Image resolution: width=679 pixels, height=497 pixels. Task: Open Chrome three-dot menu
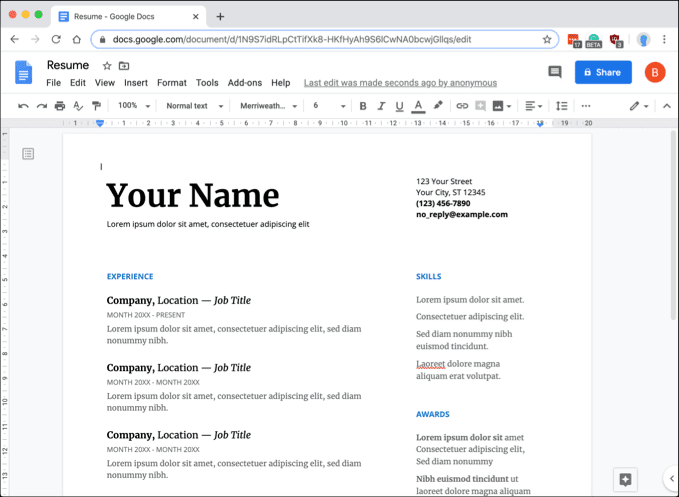664,39
